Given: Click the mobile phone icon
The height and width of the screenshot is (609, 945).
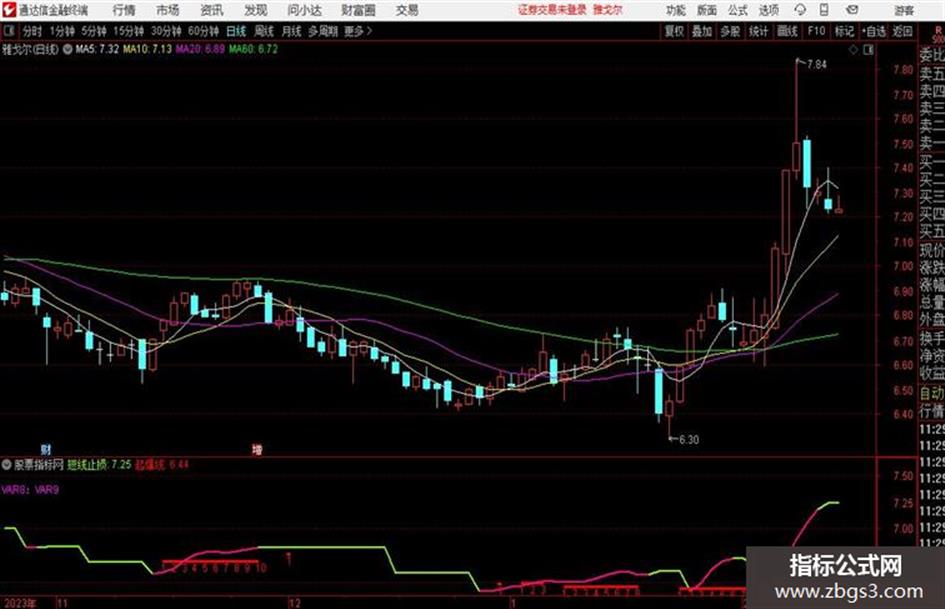Looking at the screenshot, I should point(824,10).
